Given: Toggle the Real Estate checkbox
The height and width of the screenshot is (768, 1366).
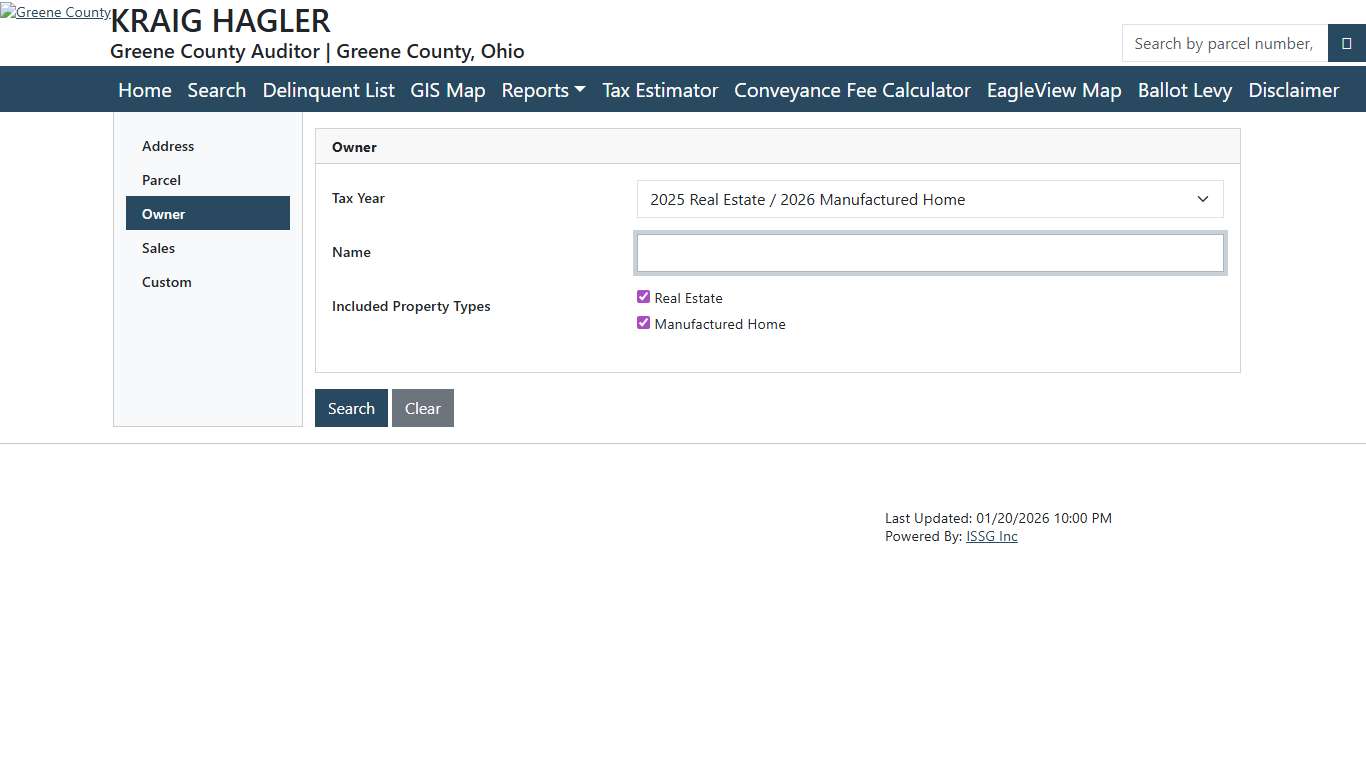Looking at the screenshot, I should (x=644, y=297).
